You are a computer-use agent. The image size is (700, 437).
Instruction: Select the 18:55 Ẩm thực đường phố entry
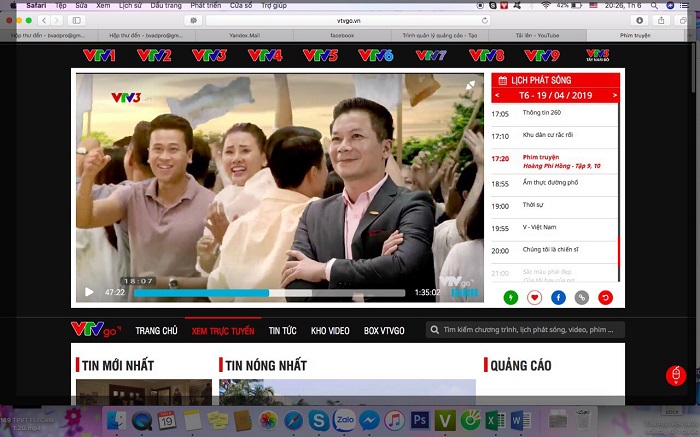point(554,183)
